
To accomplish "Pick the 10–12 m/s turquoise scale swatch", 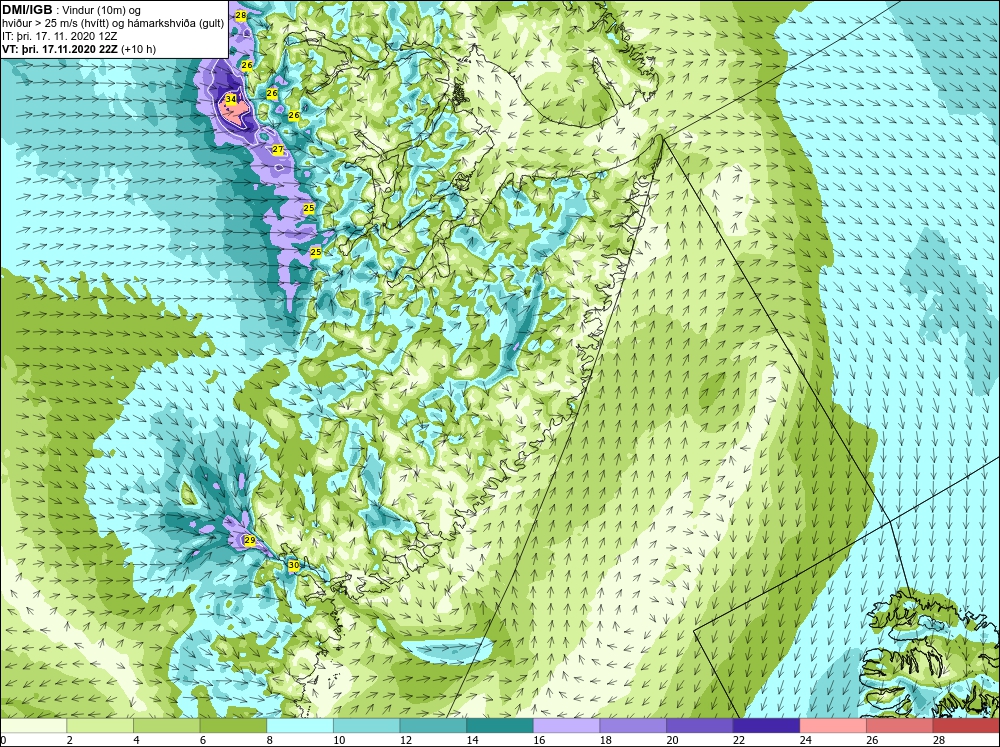I will [366, 725].
